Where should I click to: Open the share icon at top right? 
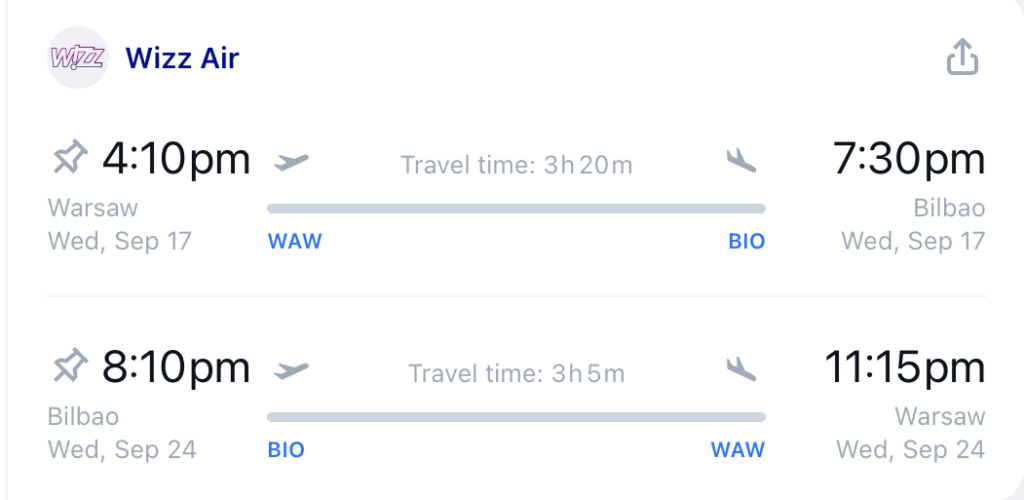point(963,57)
